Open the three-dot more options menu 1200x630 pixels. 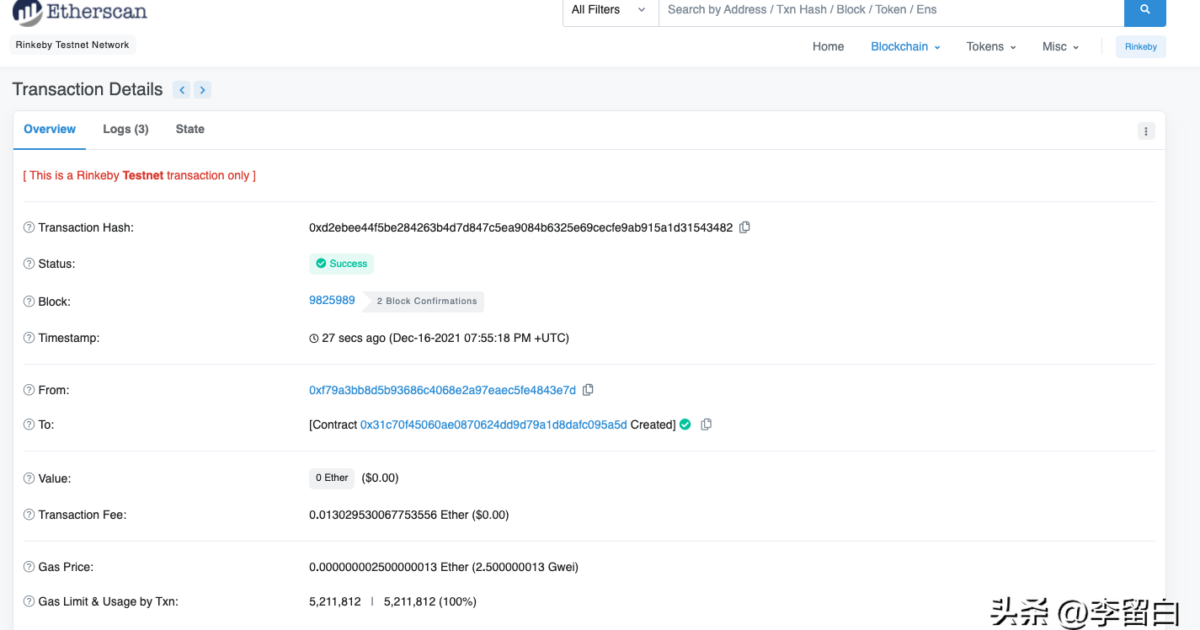1146,131
